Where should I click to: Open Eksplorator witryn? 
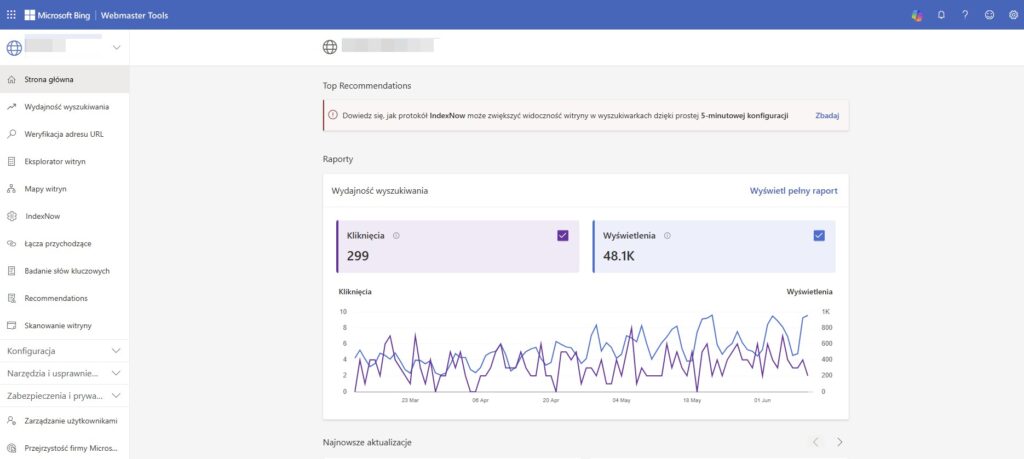tap(65, 161)
